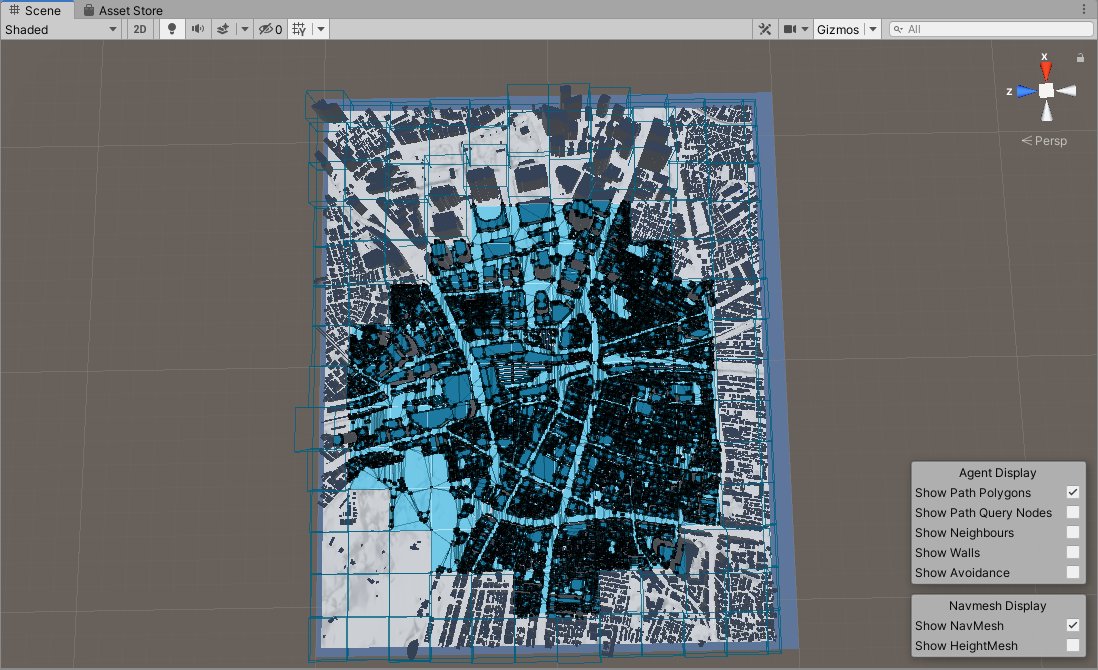This screenshot has width=1098, height=670.
Task: Open the Shaded draw mode dropdown
Action: click(x=62, y=29)
